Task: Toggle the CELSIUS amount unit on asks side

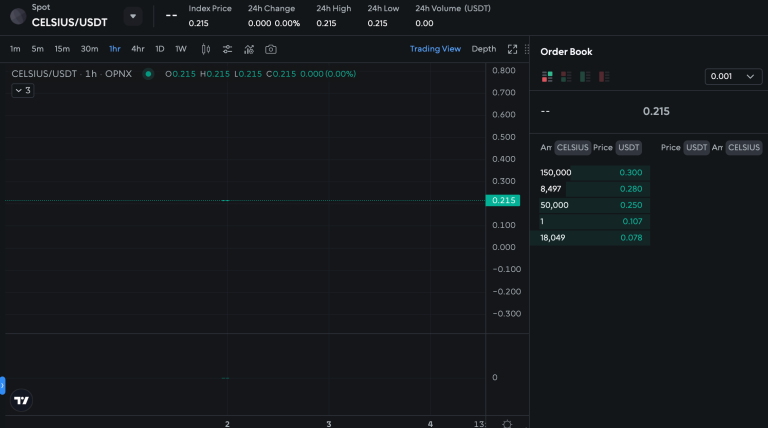Action: click(x=744, y=147)
